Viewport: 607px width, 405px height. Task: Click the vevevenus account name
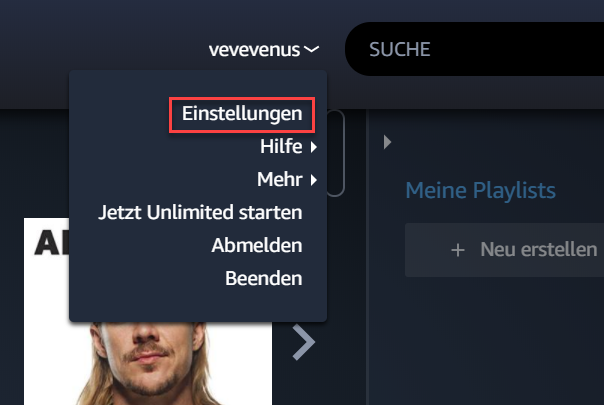point(254,50)
